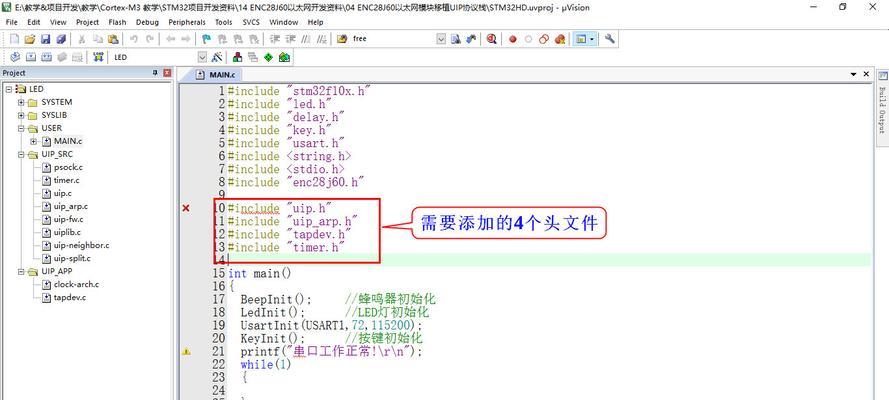The height and width of the screenshot is (400, 889).
Task: Build the target with the Build icon
Action: click(x=31, y=57)
